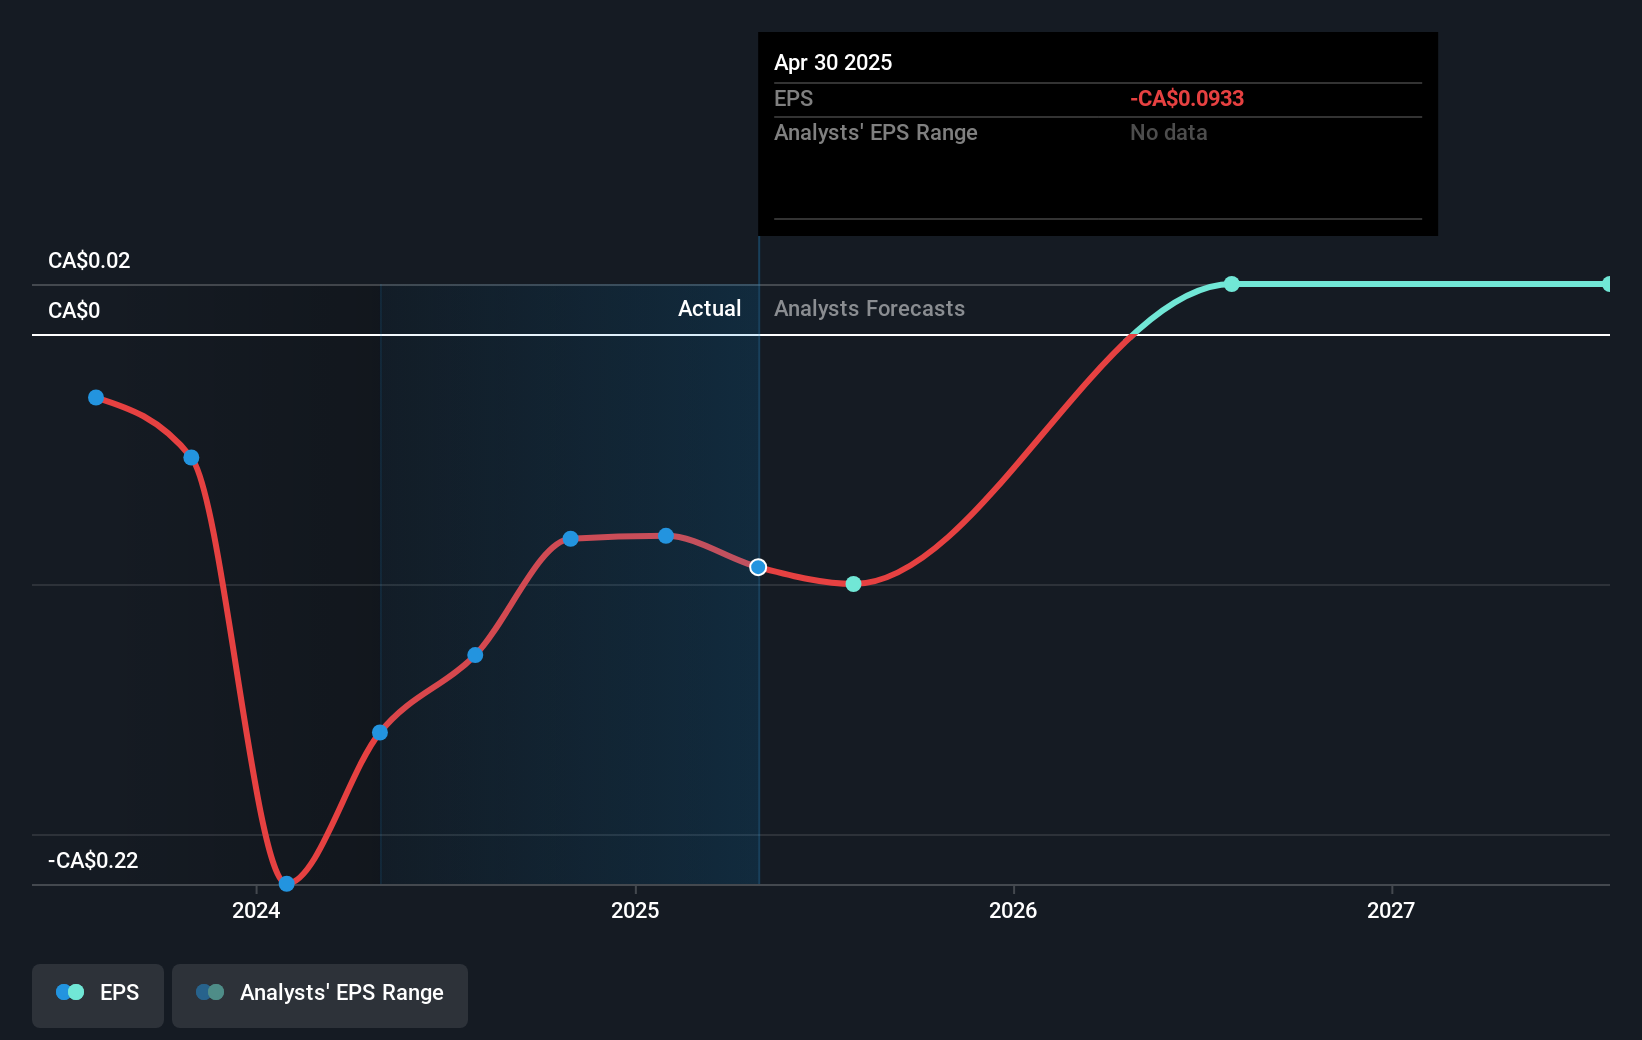Click the Analysts' EPS Range legend icon

(x=210, y=992)
